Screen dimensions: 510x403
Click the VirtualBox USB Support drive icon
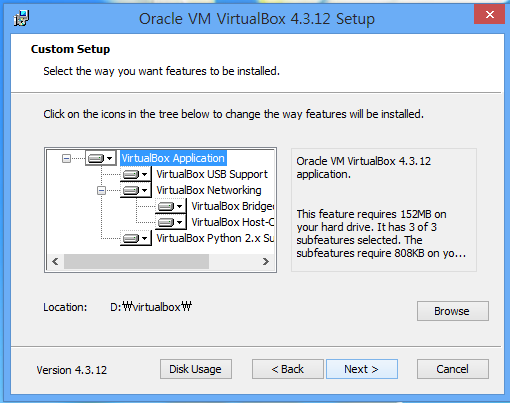[x=131, y=174]
